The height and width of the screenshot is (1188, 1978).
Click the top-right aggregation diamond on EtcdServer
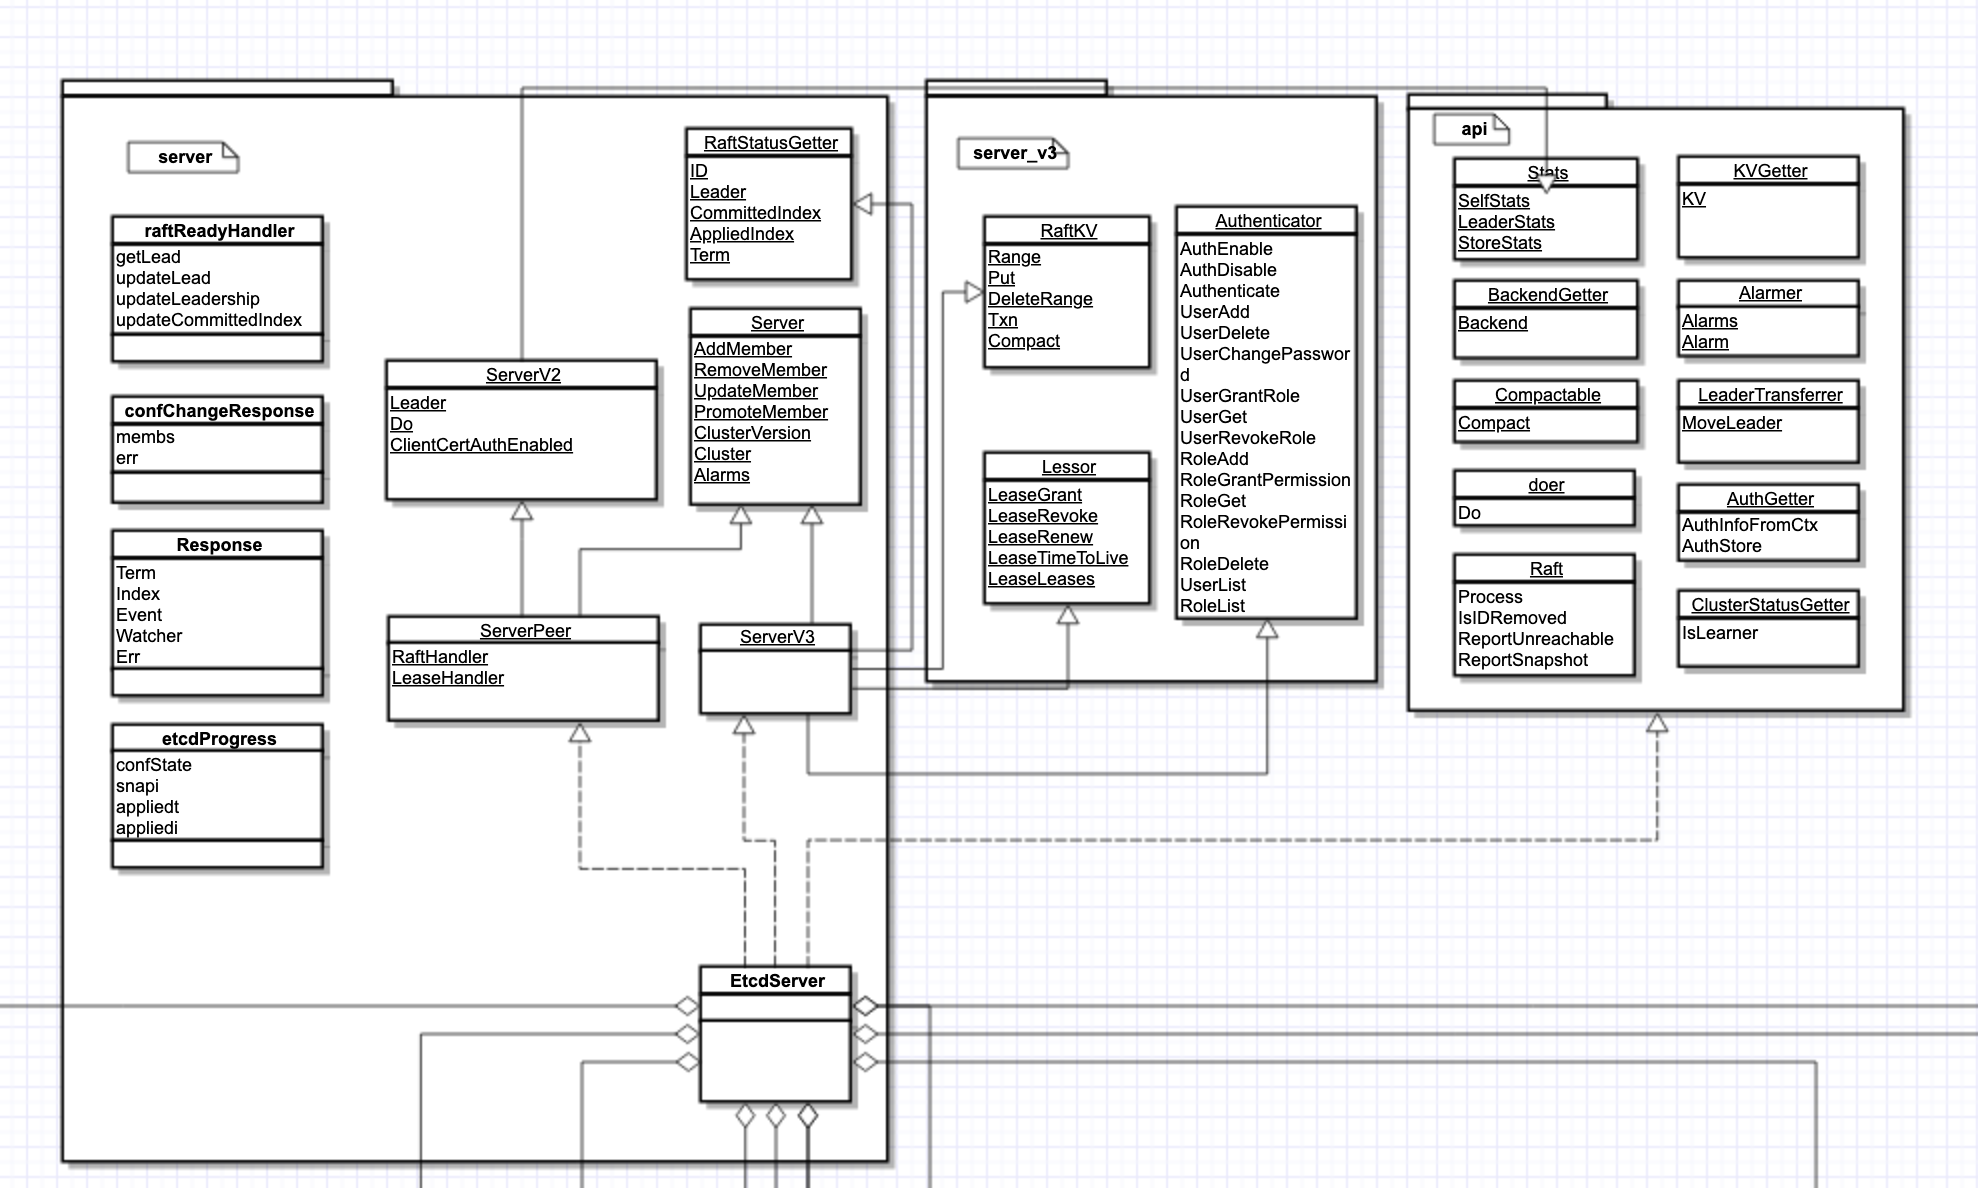point(865,1006)
